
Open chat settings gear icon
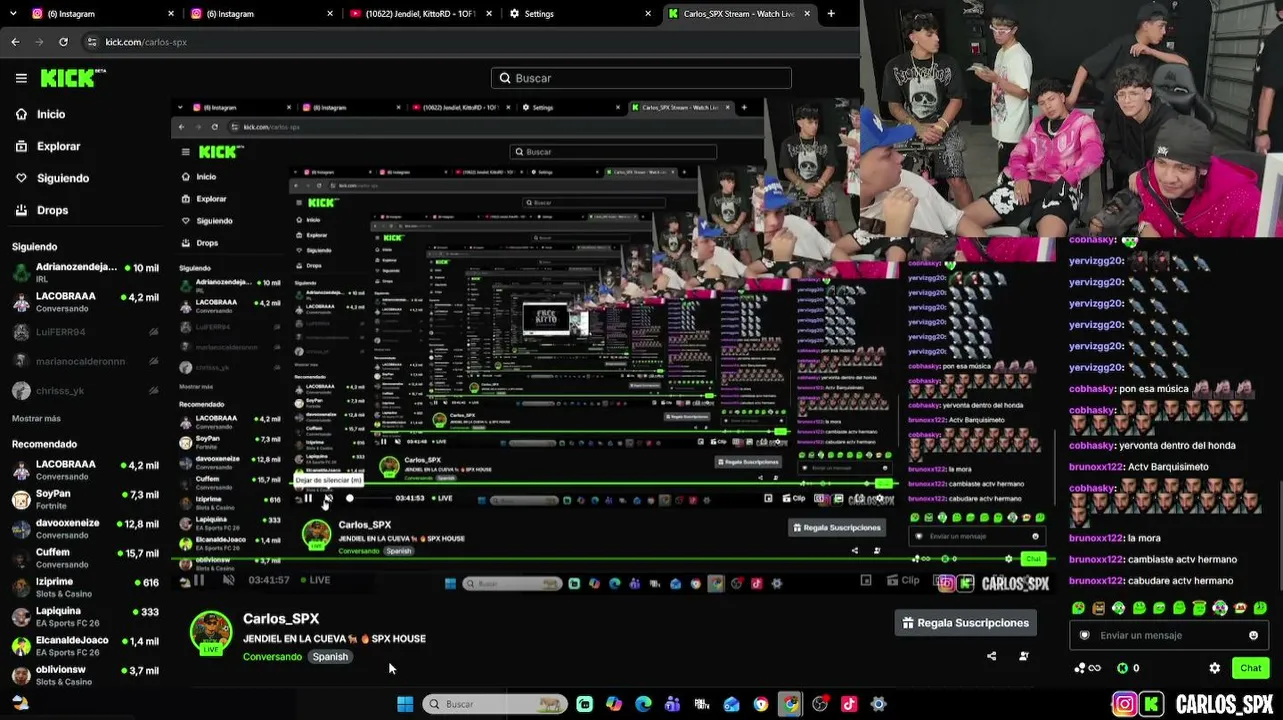[x=1214, y=668]
